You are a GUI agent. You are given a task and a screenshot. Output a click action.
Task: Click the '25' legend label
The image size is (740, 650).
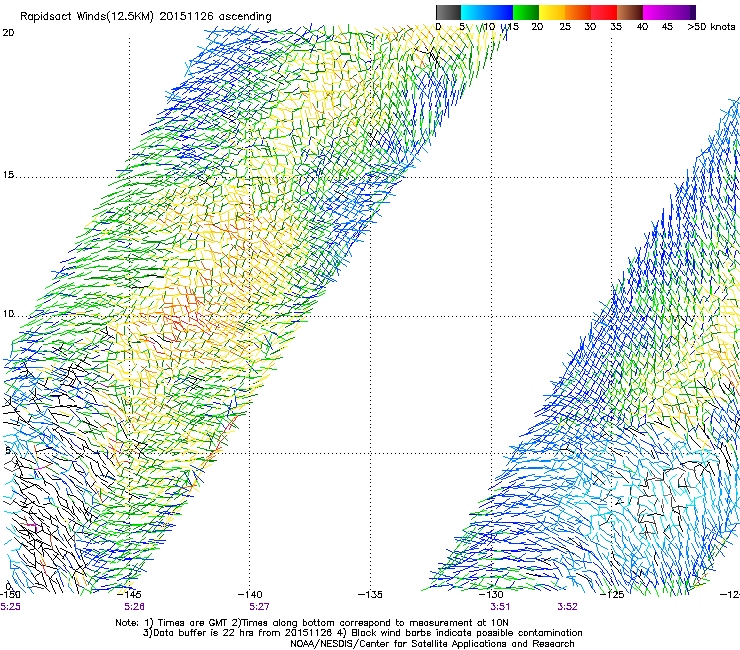[x=565, y=26]
